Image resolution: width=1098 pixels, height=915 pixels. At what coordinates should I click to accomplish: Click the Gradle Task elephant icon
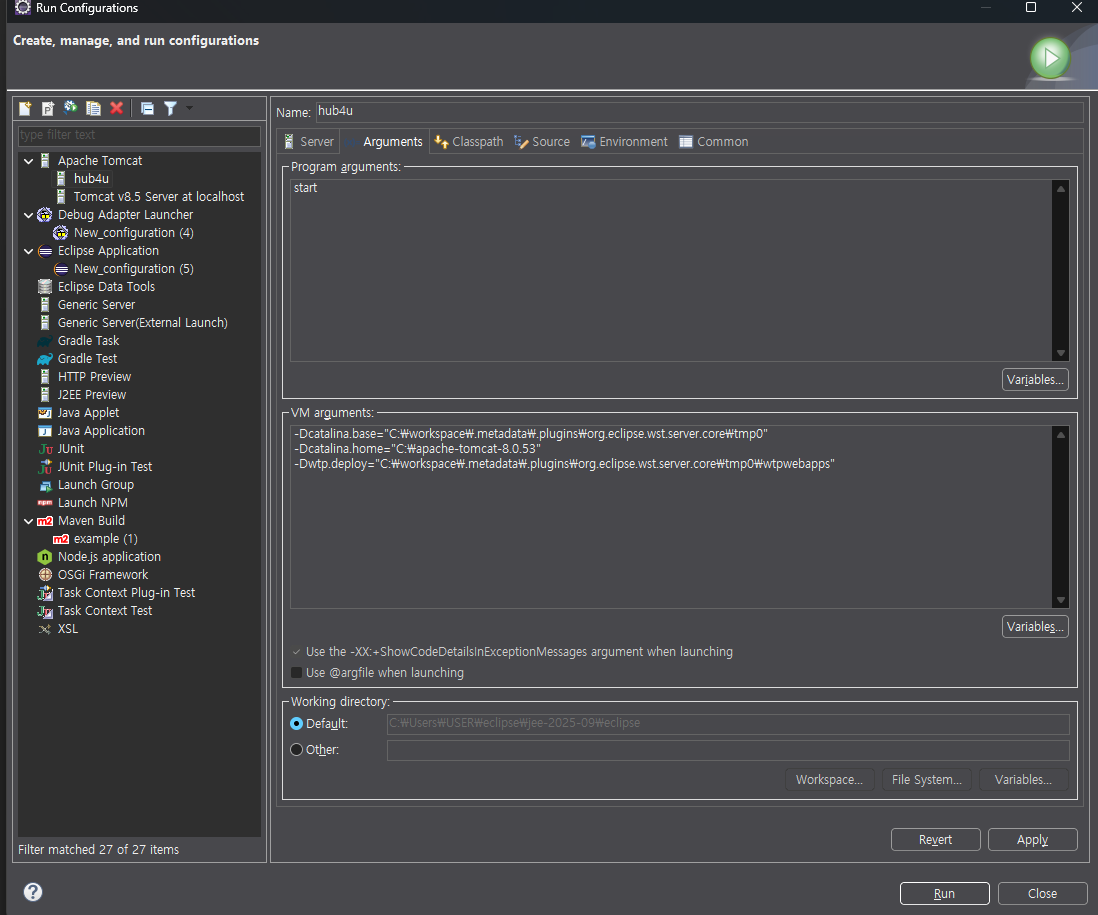(45, 340)
